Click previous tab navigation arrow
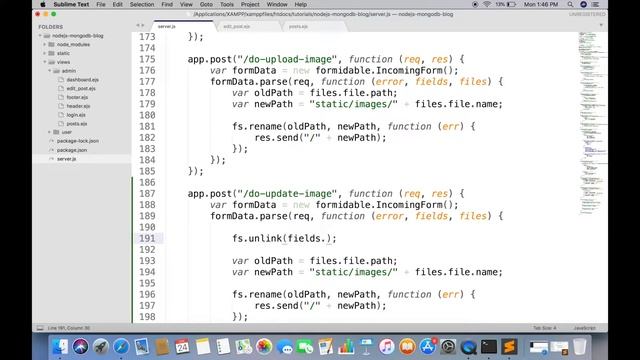The height and width of the screenshot is (360, 640). 138,25
